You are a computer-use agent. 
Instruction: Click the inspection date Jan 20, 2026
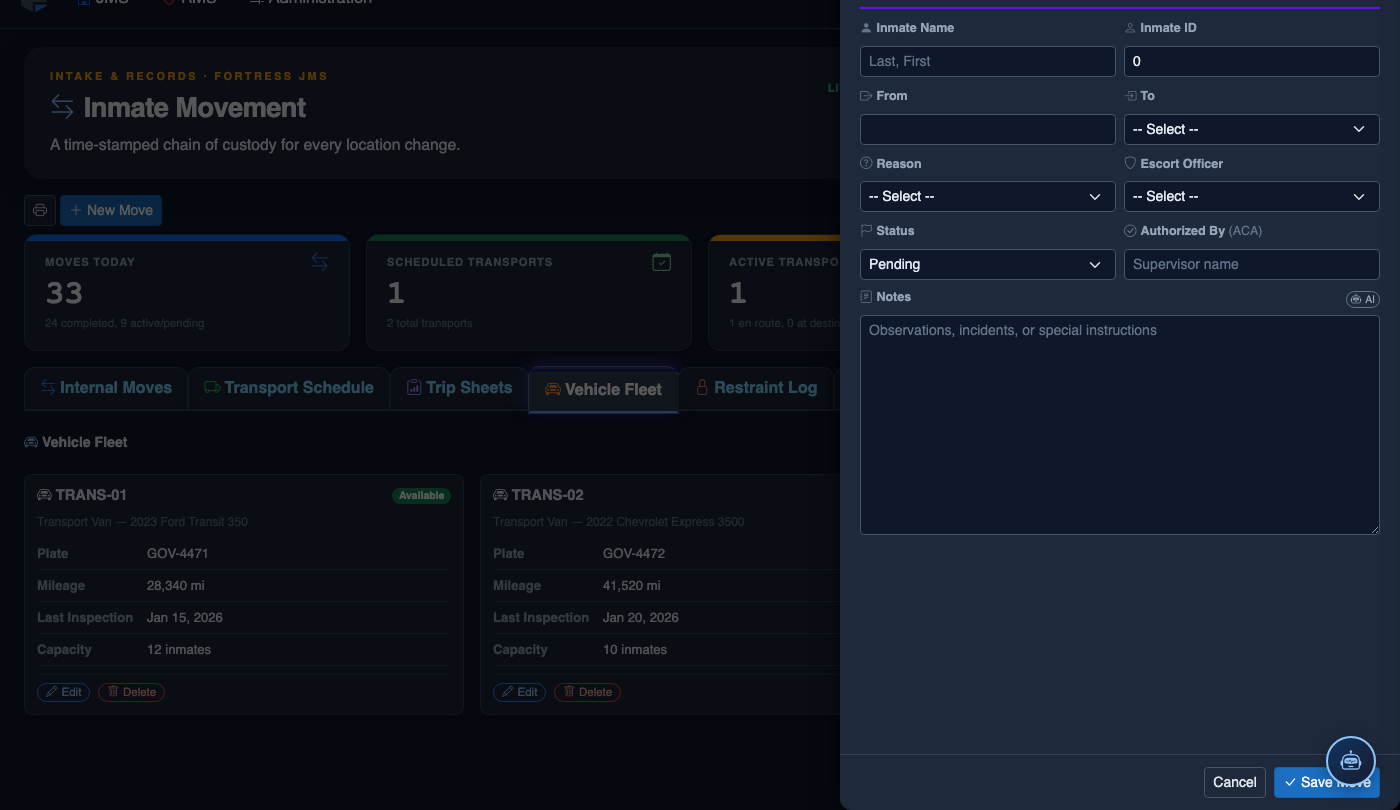click(x=641, y=617)
